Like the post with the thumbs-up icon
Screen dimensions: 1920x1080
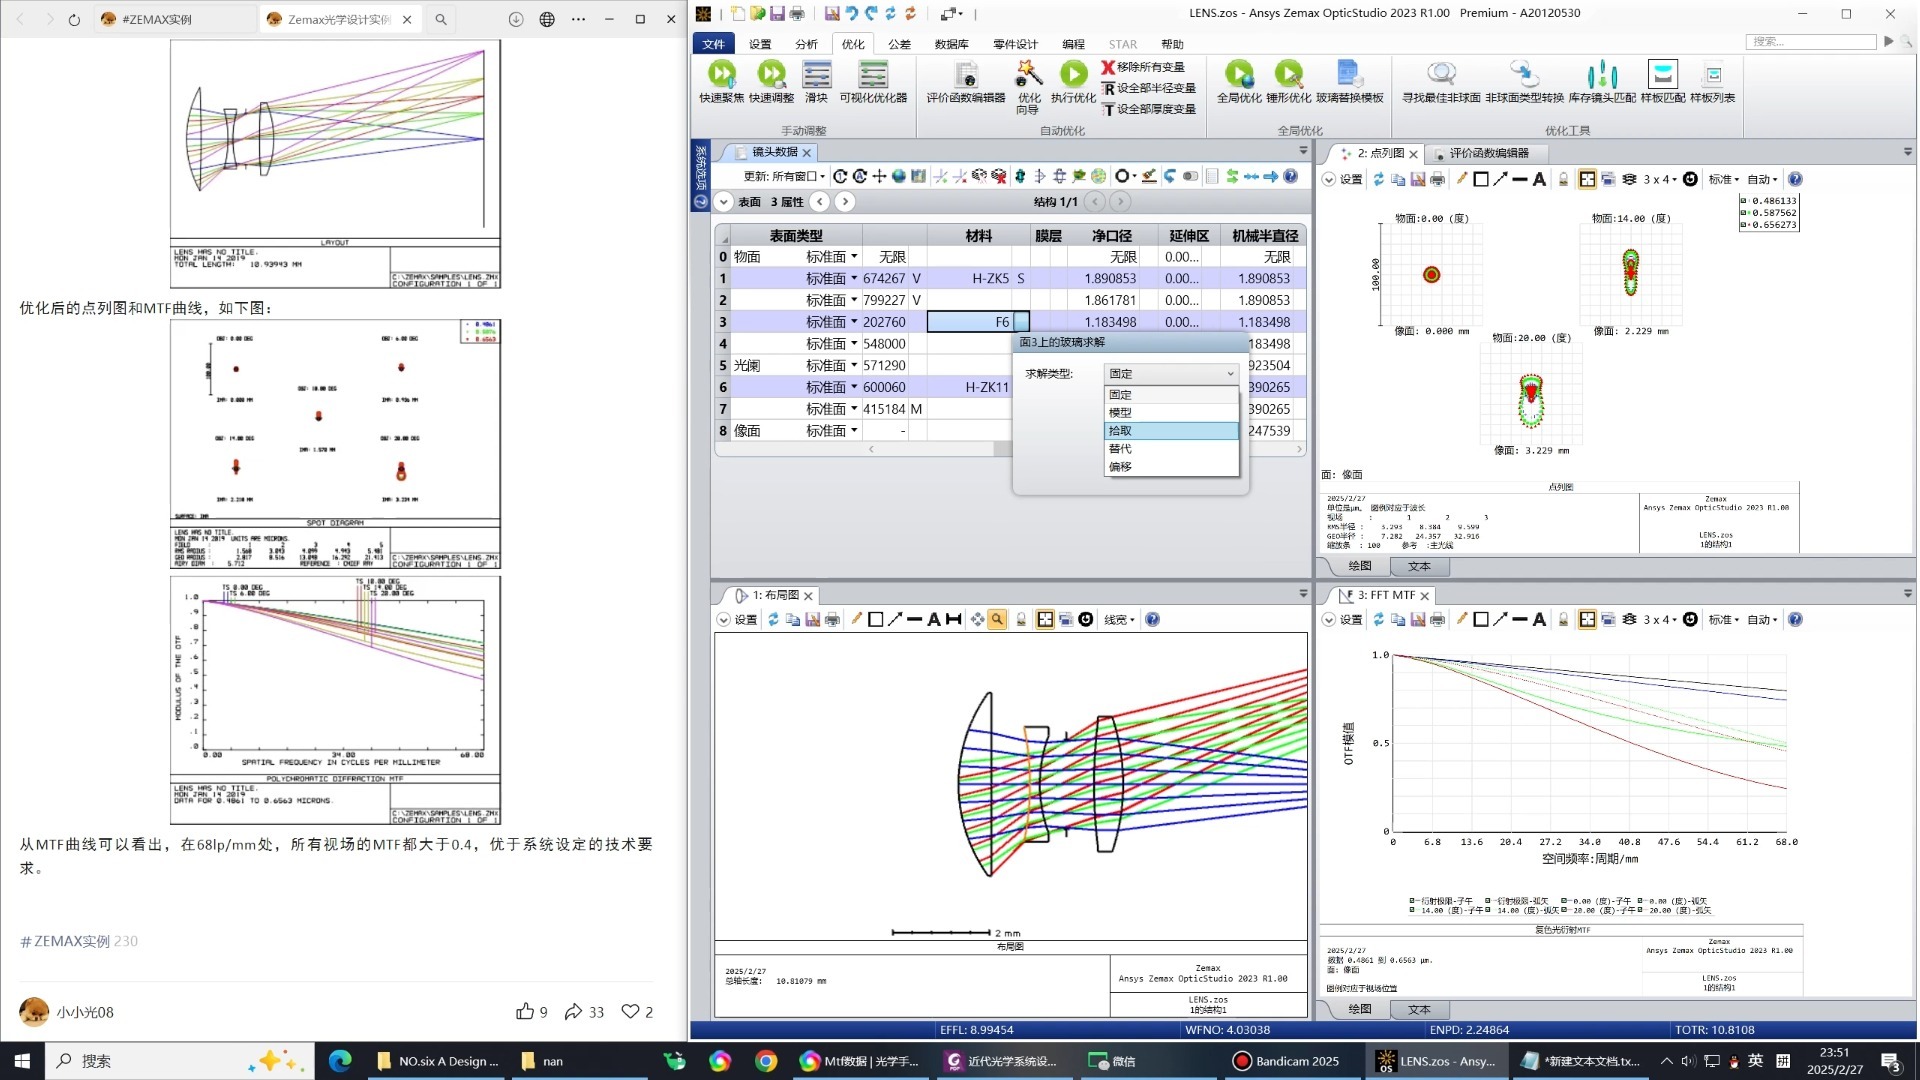click(525, 1012)
